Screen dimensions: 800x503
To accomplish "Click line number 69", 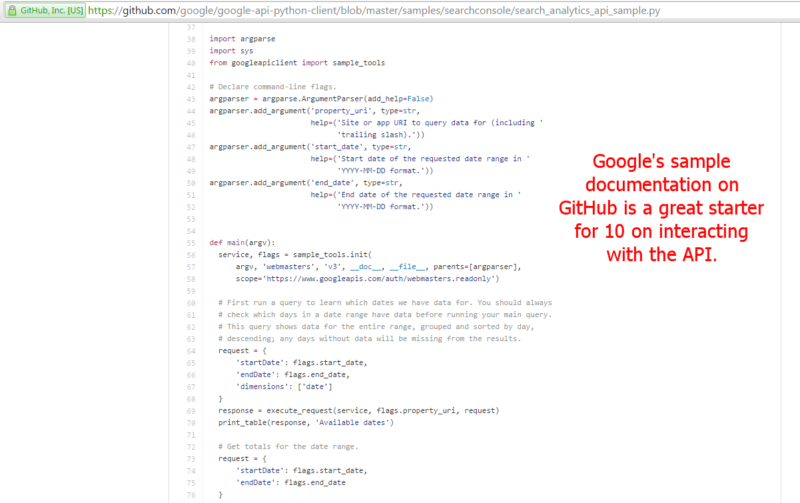I will 191,411.
